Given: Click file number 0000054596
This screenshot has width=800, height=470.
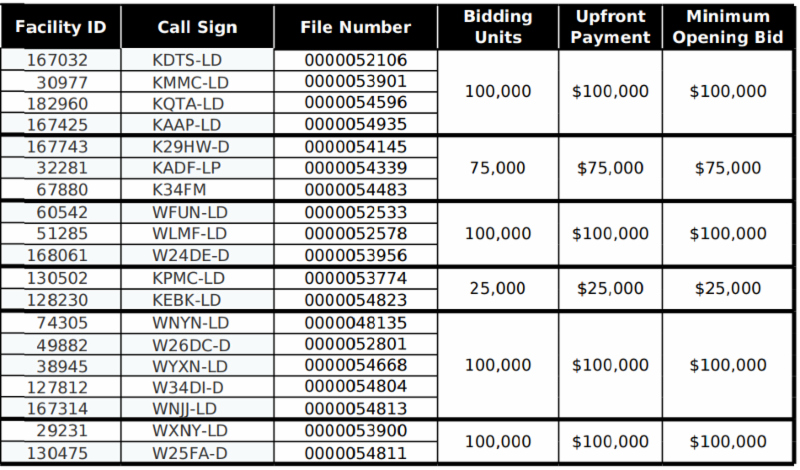Looking at the screenshot, I should pos(355,103).
